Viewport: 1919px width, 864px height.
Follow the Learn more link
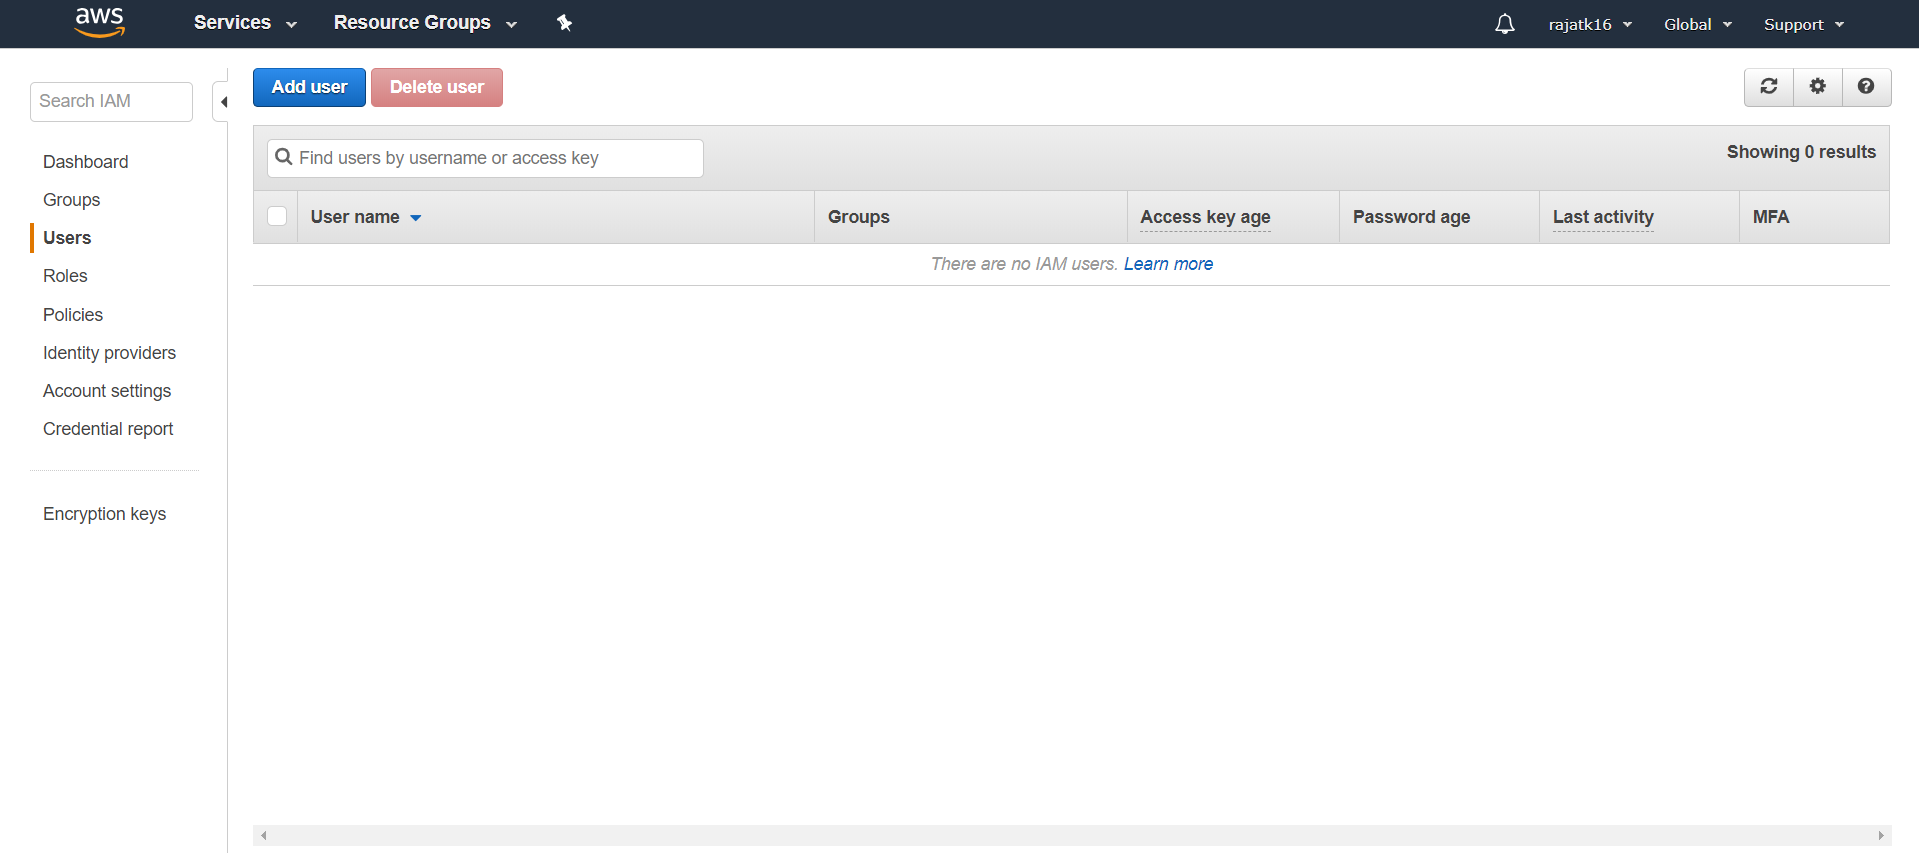pos(1168,264)
